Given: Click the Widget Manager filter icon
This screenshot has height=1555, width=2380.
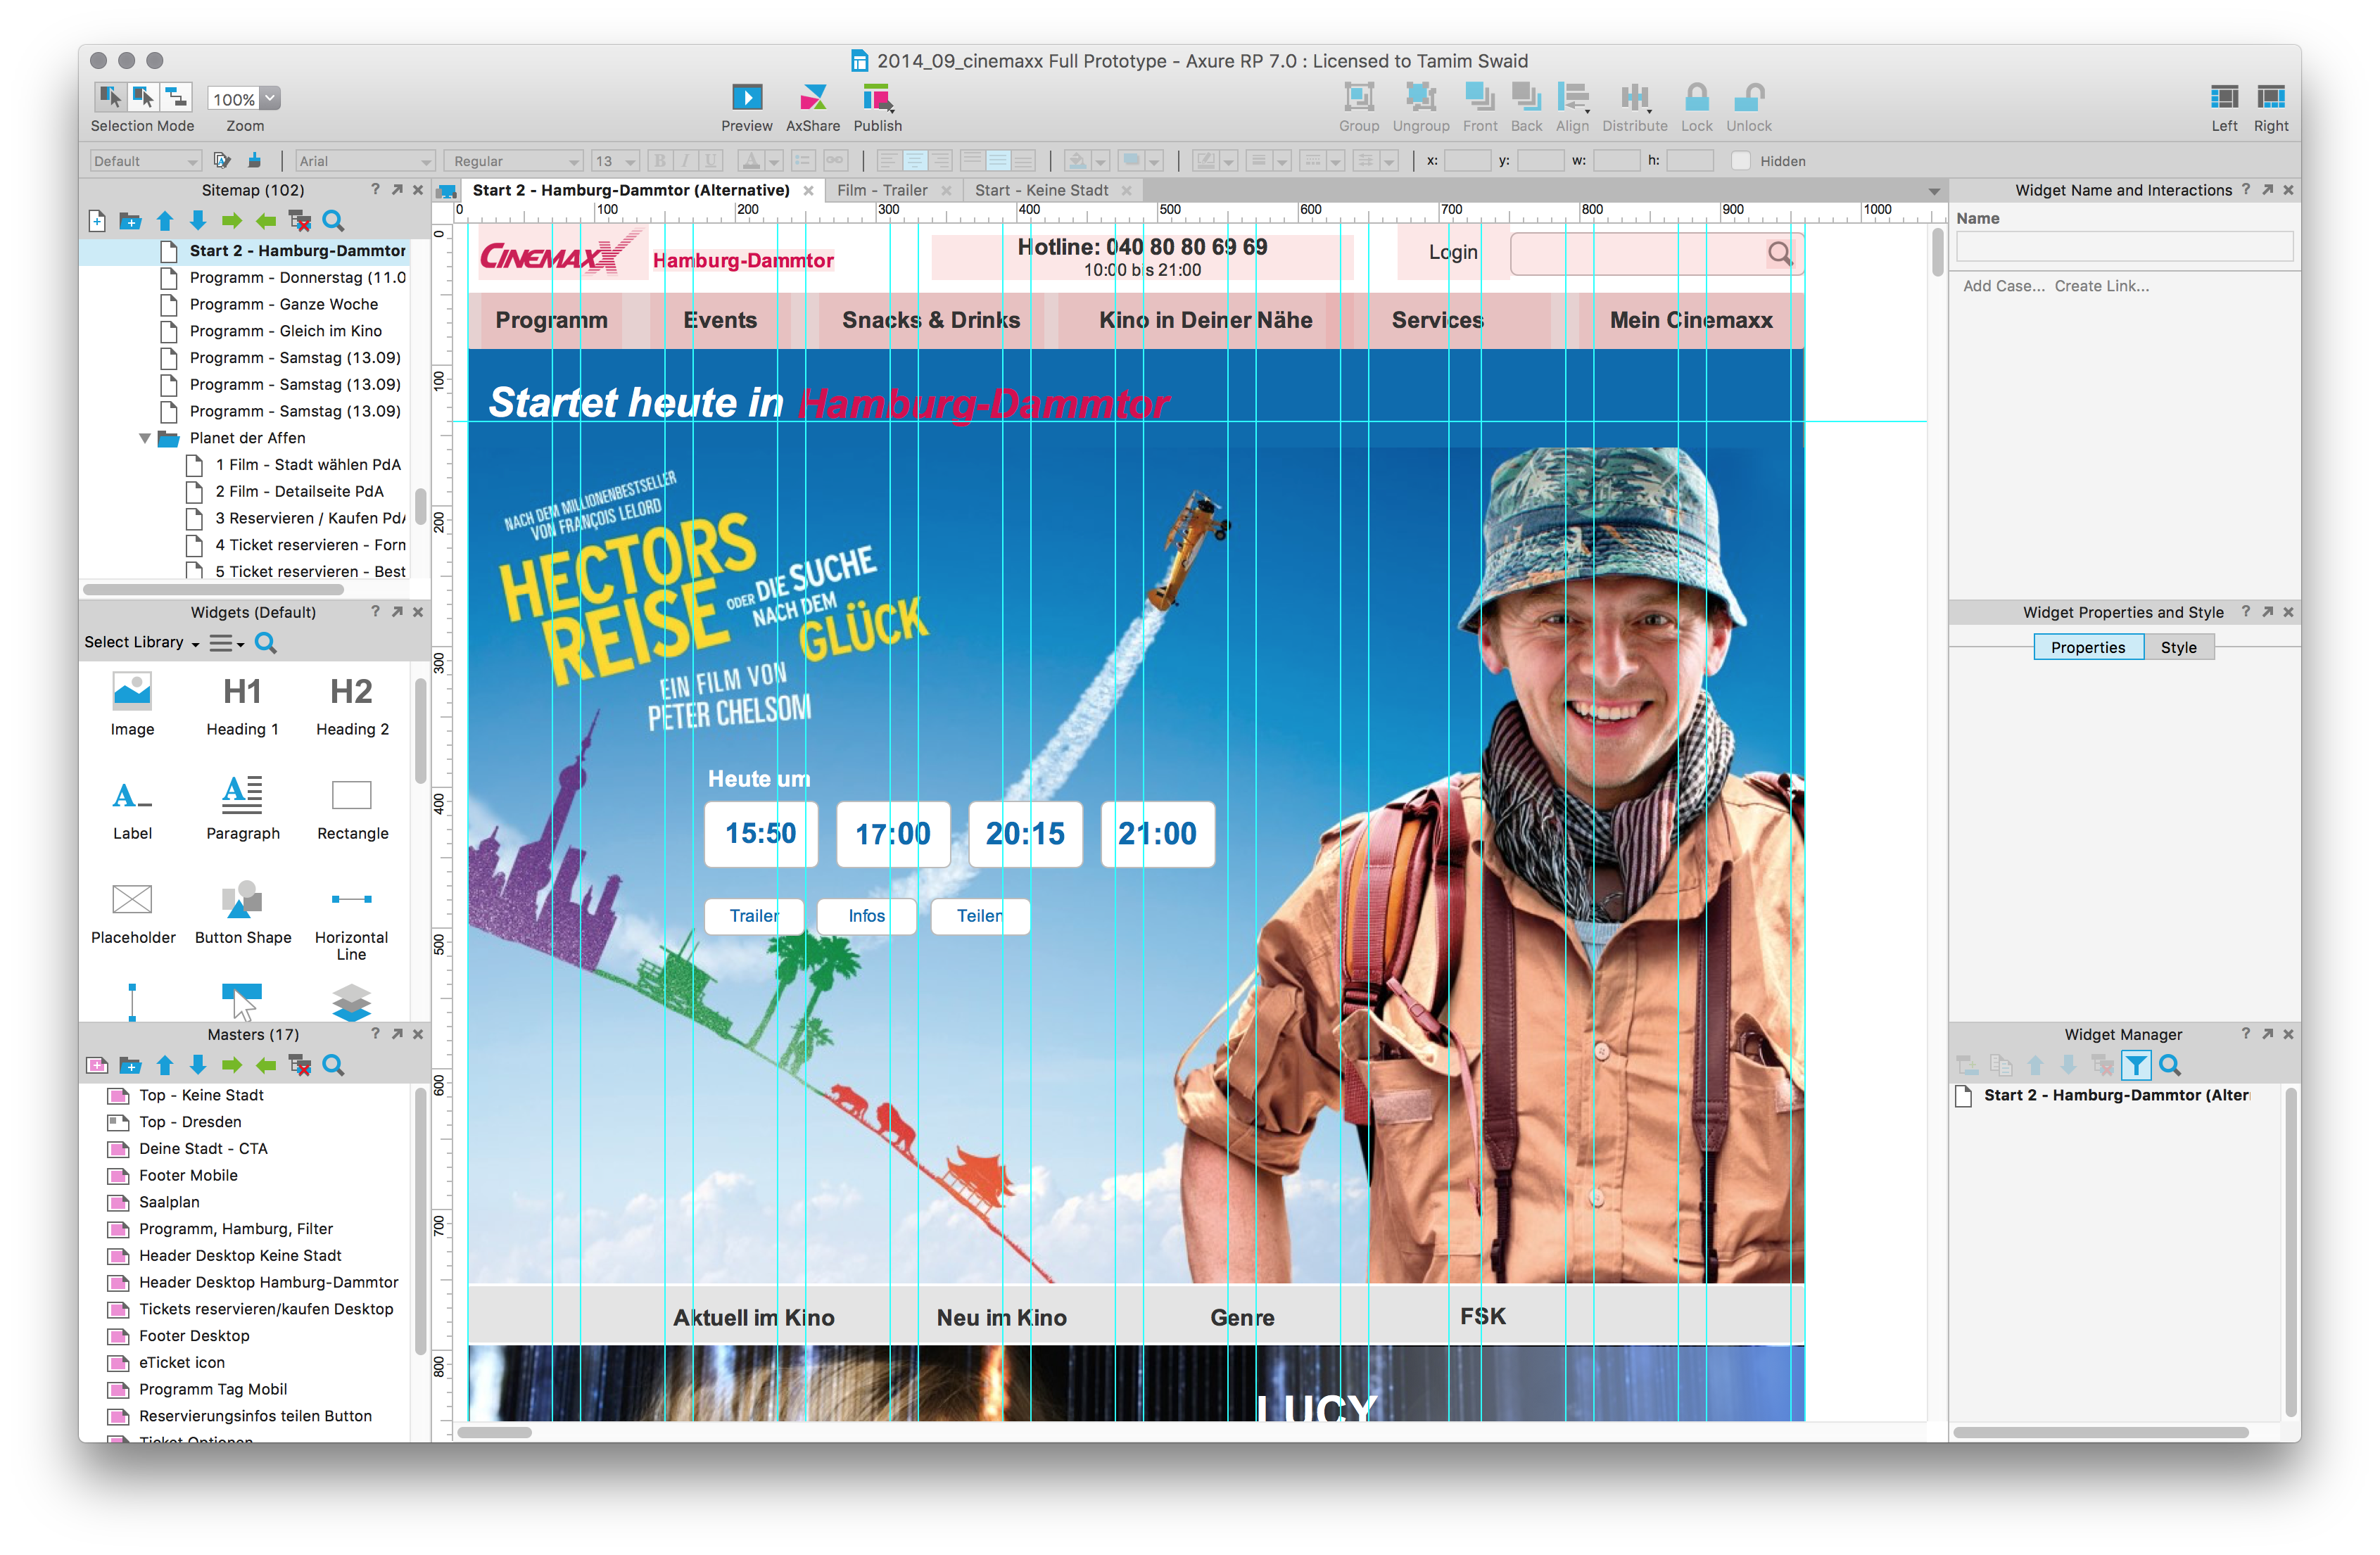Looking at the screenshot, I should click(x=2136, y=1065).
